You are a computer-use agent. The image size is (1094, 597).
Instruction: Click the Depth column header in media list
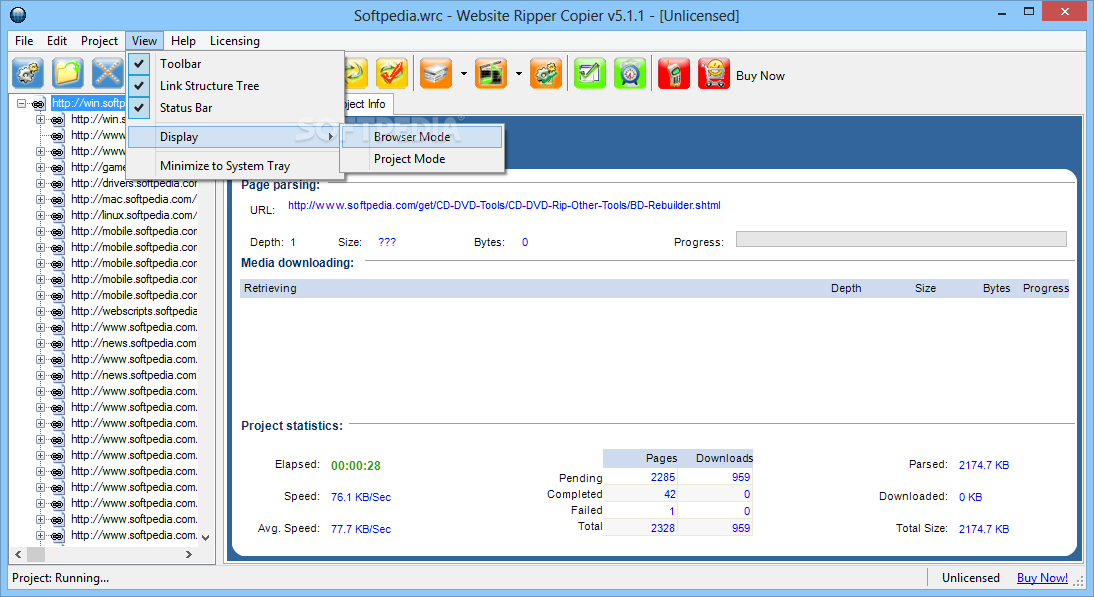[x=846, y=288]
